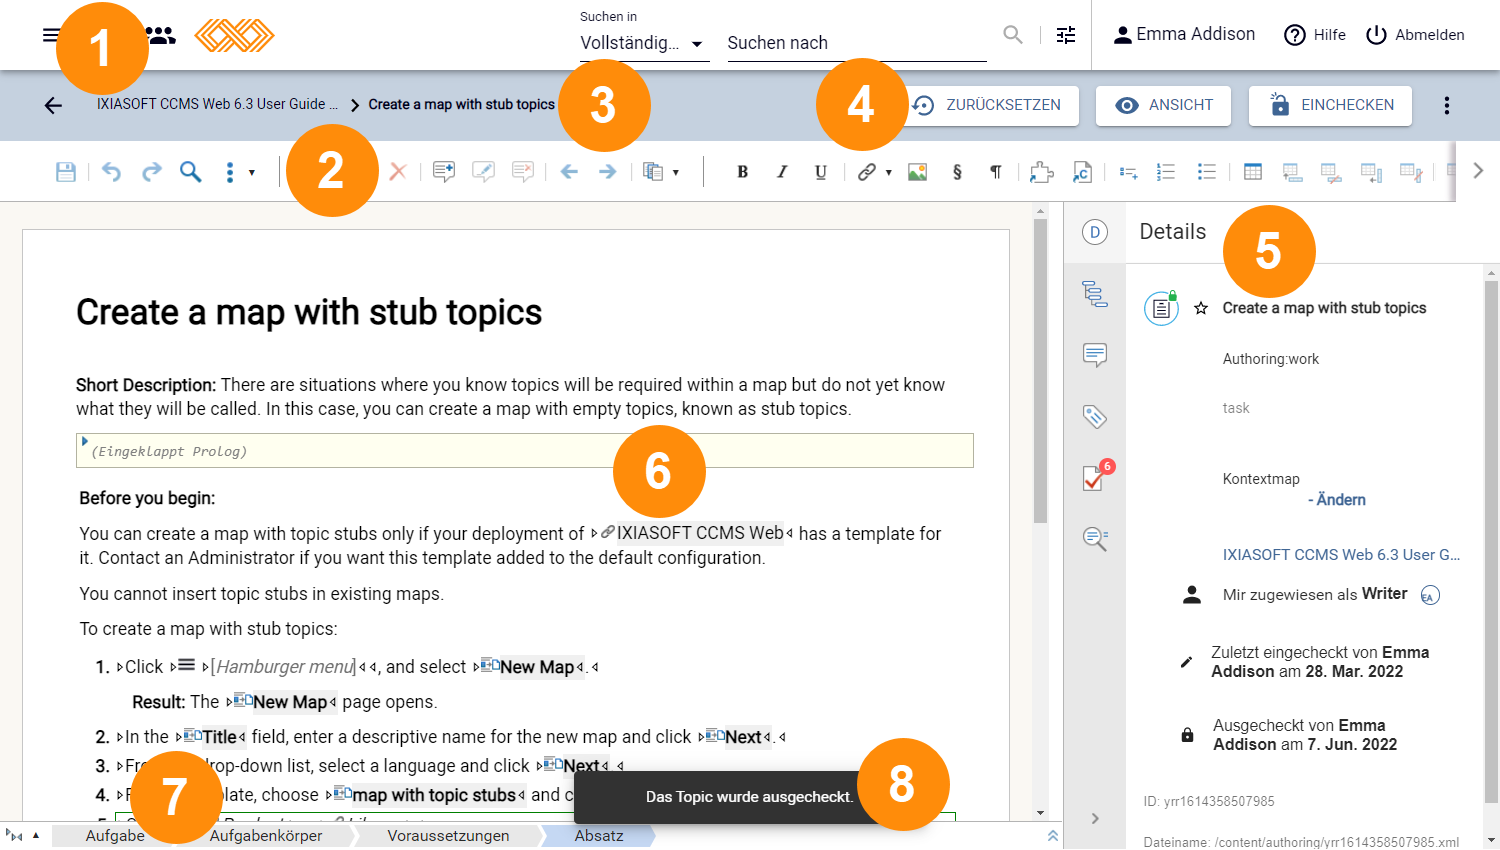Open Emma Addison user profile
The height and width of the screenshot is (850, 1500).
1184,35
